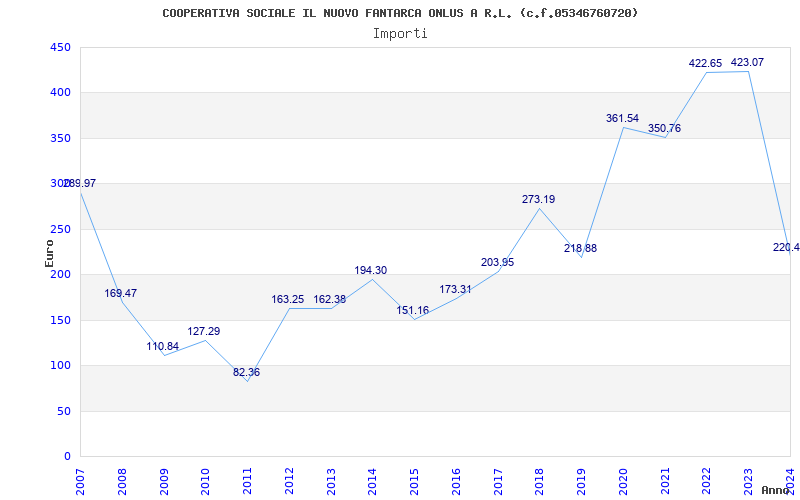This screenshot has height=500, width=800.
Task: Click the 2023 x-axis year label
Action: coord(748,482)
